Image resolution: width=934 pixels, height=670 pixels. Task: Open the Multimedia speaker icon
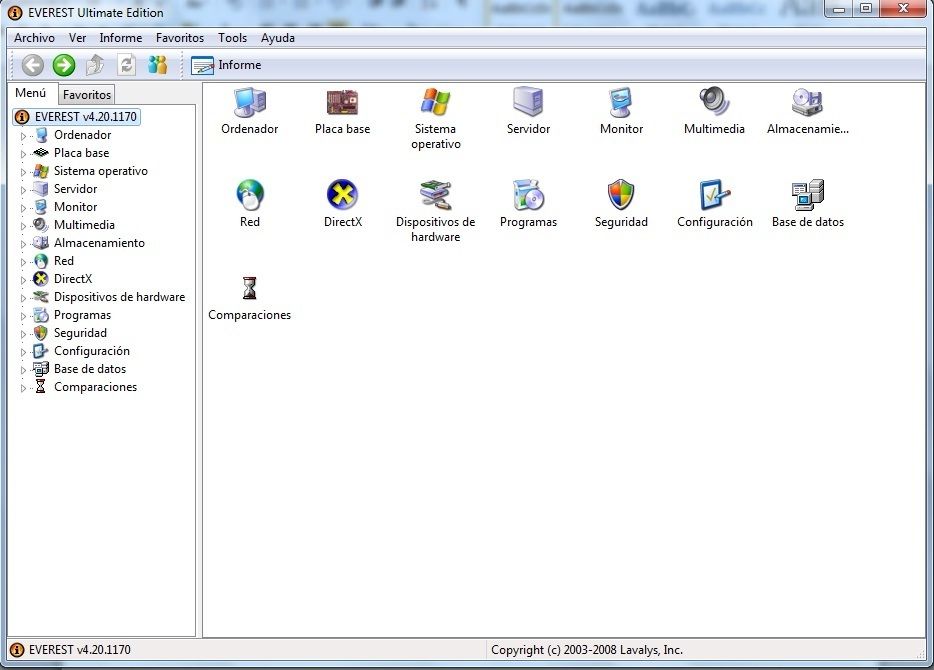[714, 103]
